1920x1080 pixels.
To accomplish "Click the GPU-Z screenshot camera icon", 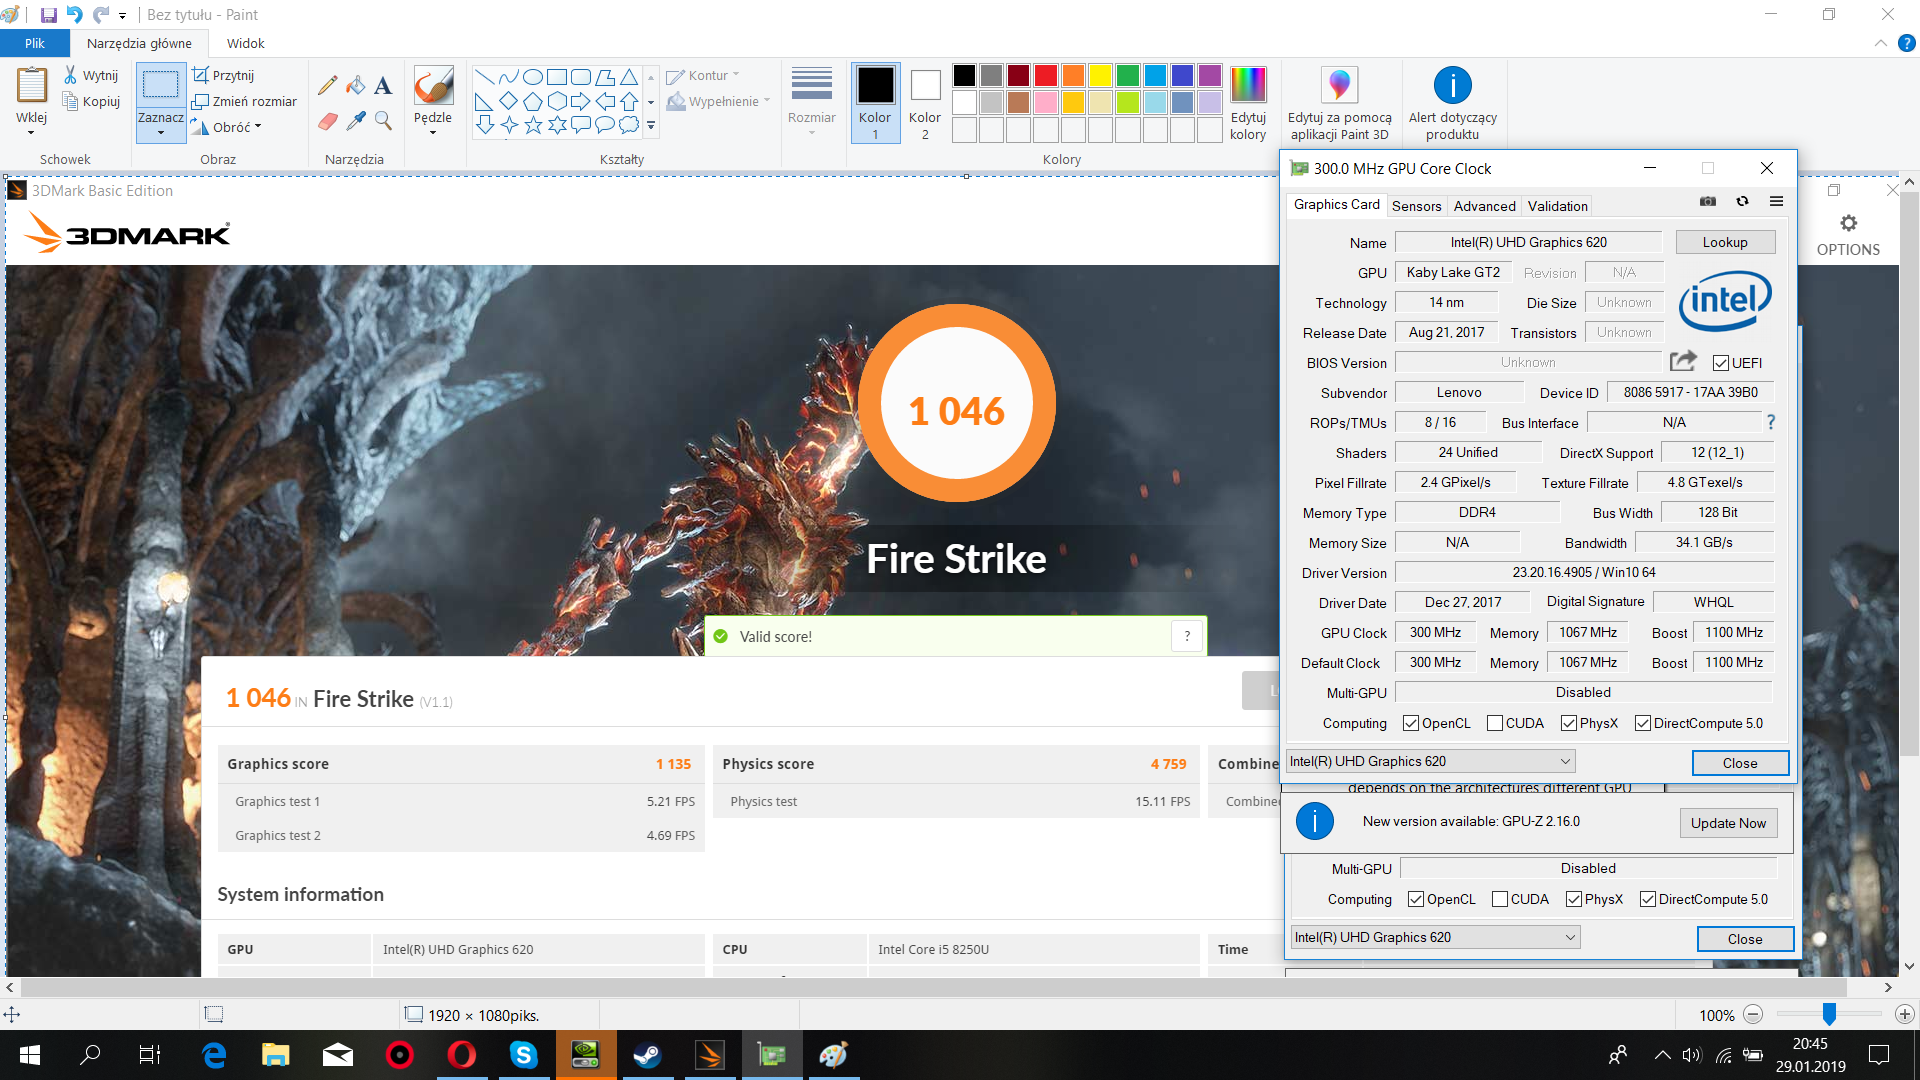I will 1708,202.
